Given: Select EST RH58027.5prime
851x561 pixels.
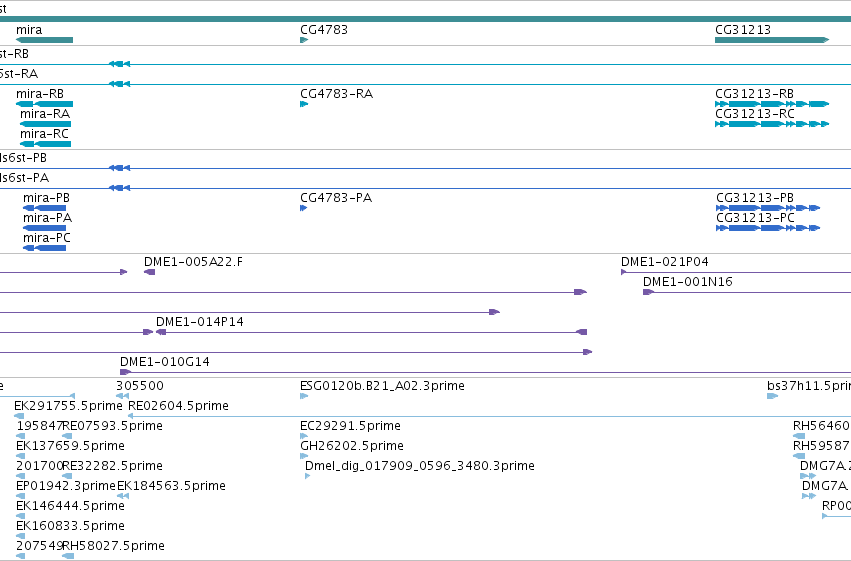Looking at the screenshot, I should pyautogui.click(x=68, y=556).
